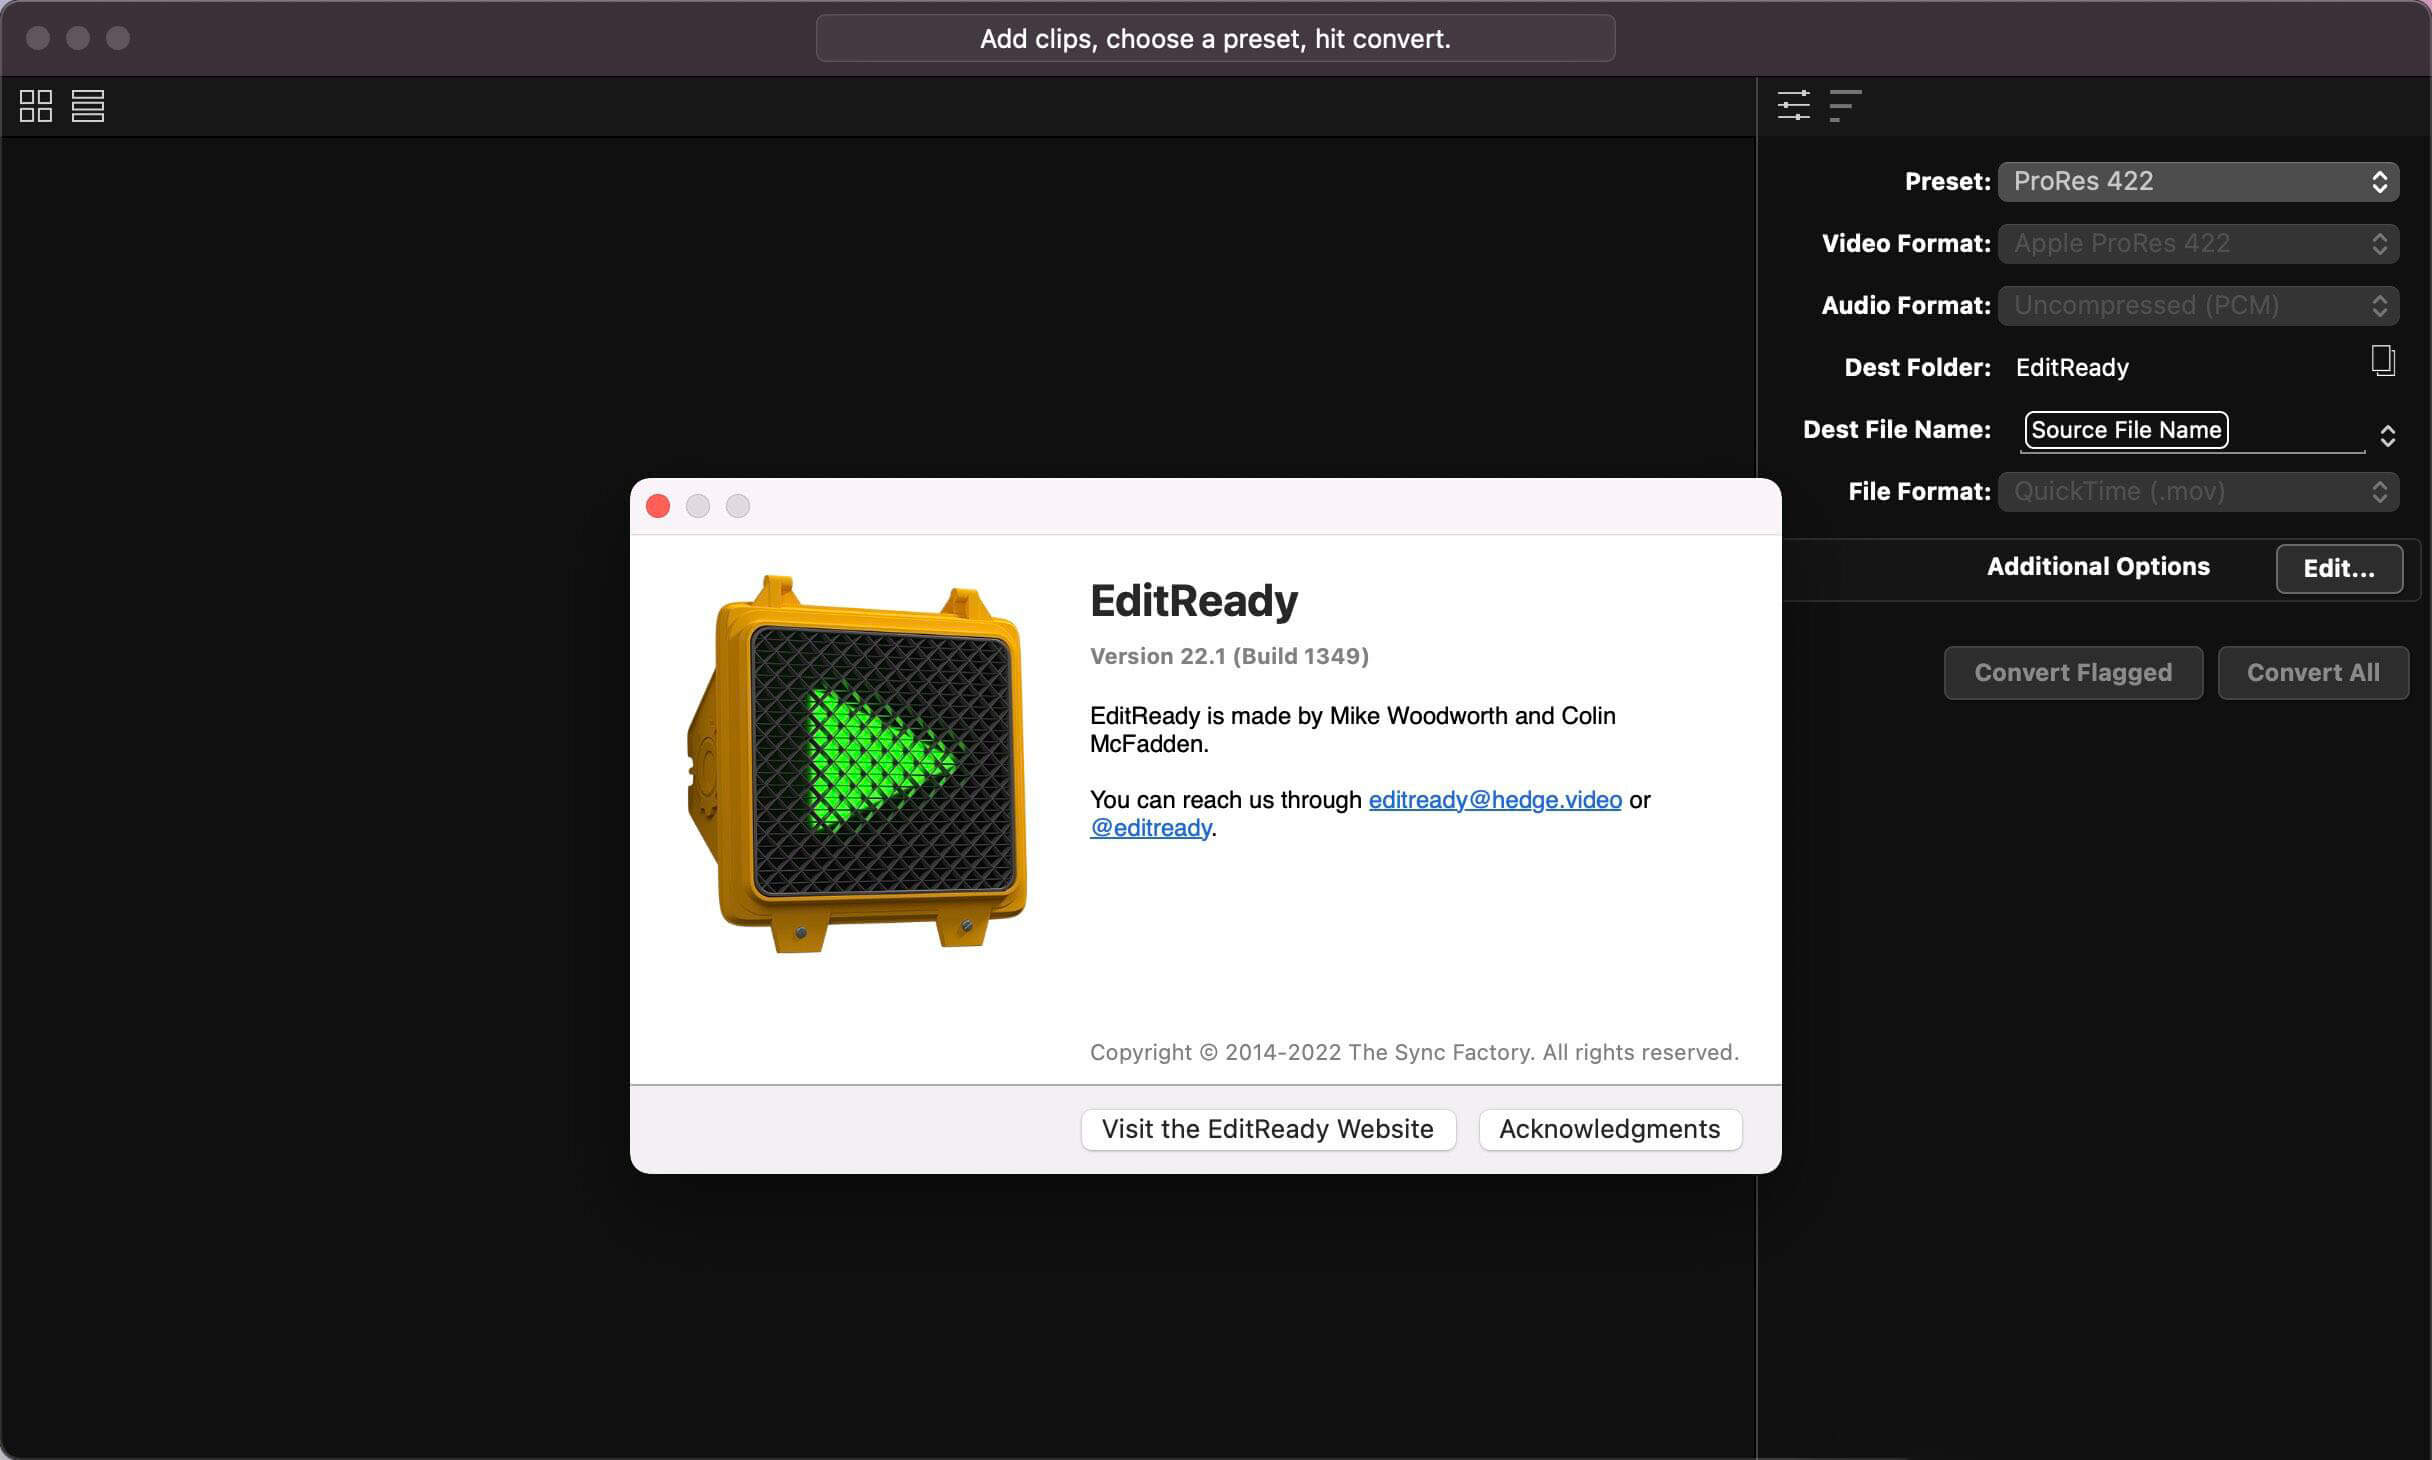This screenshot has height=1460, width=2432.
Task: Click Edit… for Additional Options
Action: (x=2339, y=569)
